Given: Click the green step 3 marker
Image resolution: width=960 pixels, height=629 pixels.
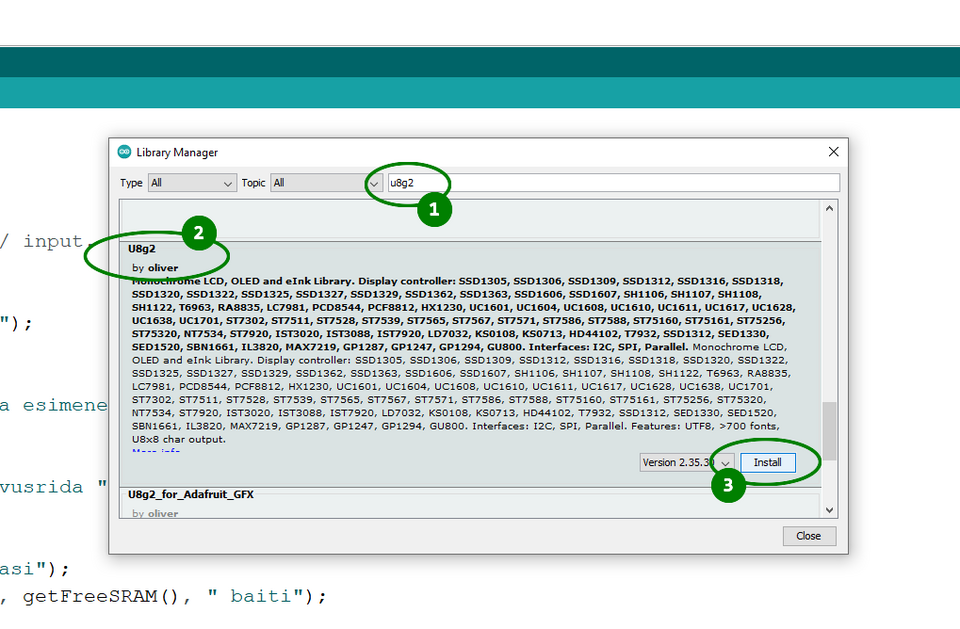Looking at the screenshot, I should point(727,487).
